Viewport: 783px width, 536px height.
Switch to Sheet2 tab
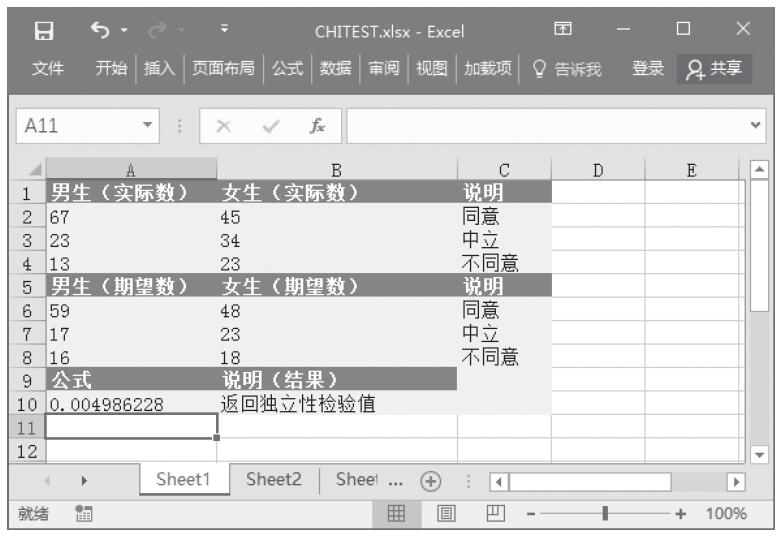pyautogui.click(x=273, y=479)
